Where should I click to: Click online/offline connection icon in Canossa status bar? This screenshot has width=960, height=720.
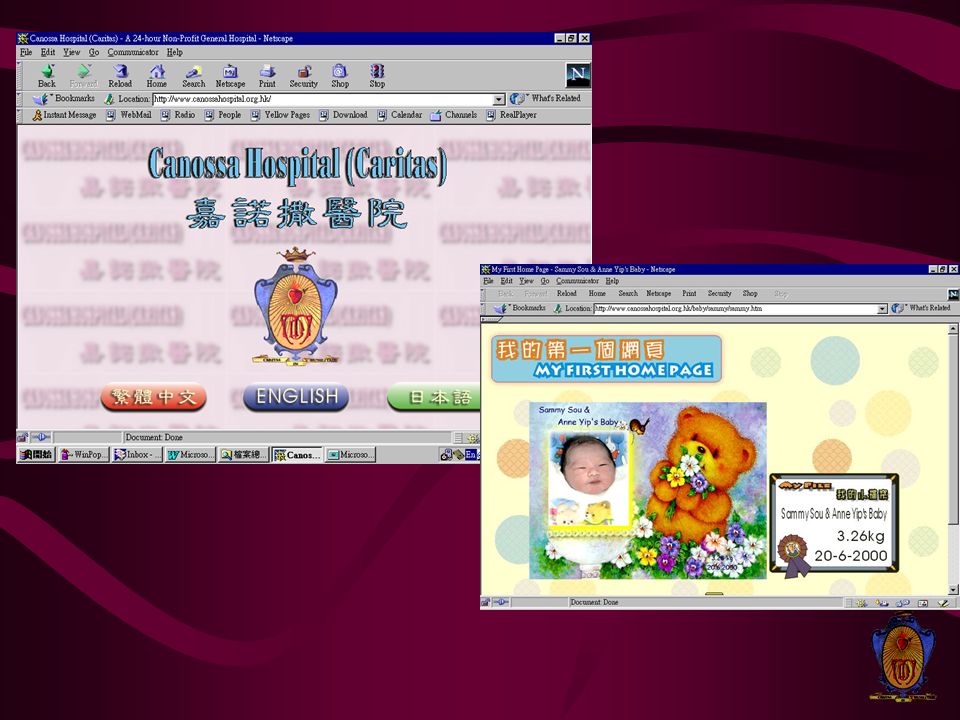click(x=41, y=437)
